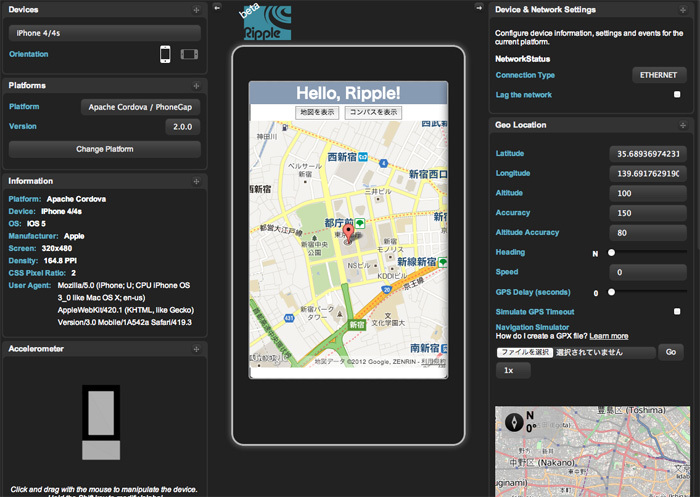
Task: Click the red map marker pin
Action: (348, 233)
